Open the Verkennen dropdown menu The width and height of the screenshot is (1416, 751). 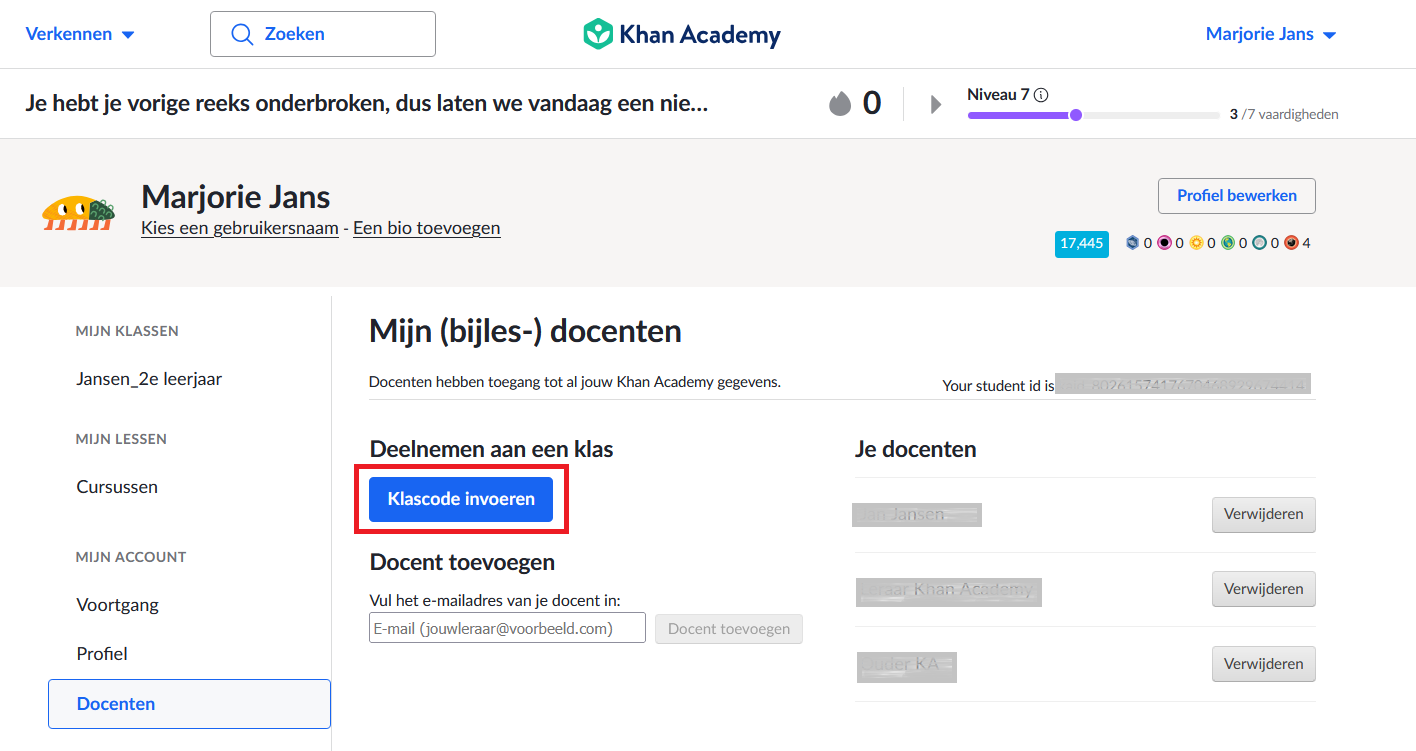[80, 34]
